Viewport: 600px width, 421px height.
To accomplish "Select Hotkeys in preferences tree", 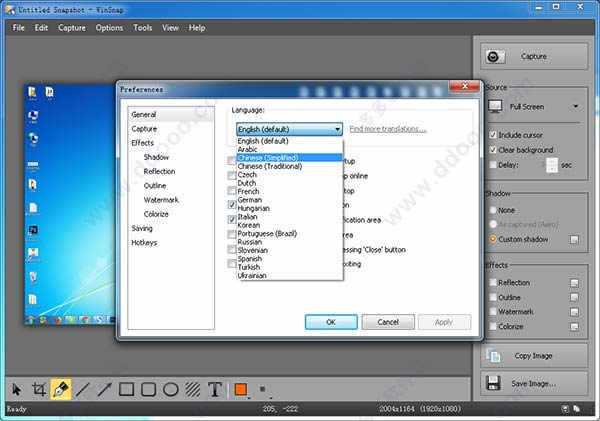I will (x=144, y=243).
